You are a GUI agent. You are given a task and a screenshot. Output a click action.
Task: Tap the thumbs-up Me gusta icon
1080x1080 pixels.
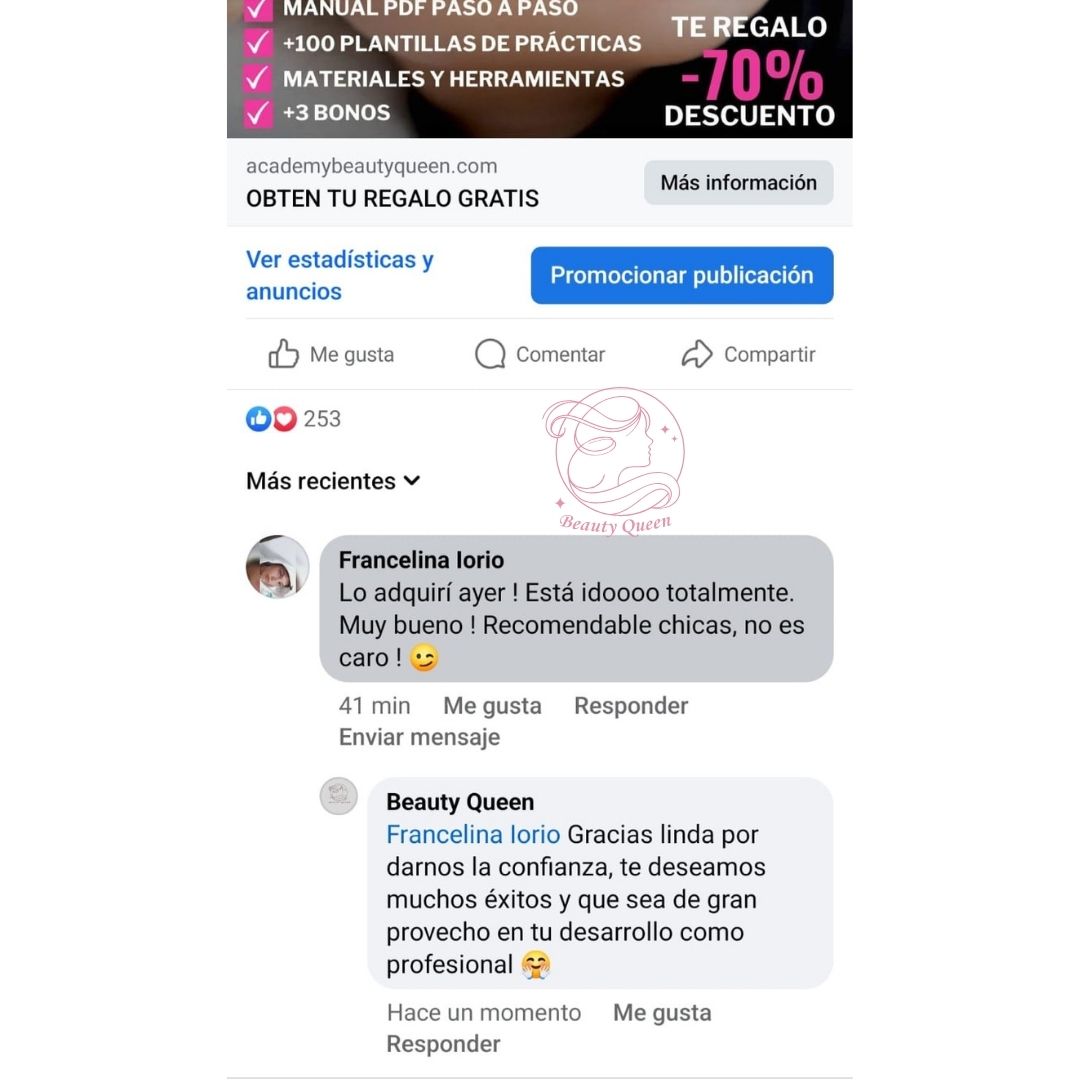pyautogui.click(x=283, y=354)
